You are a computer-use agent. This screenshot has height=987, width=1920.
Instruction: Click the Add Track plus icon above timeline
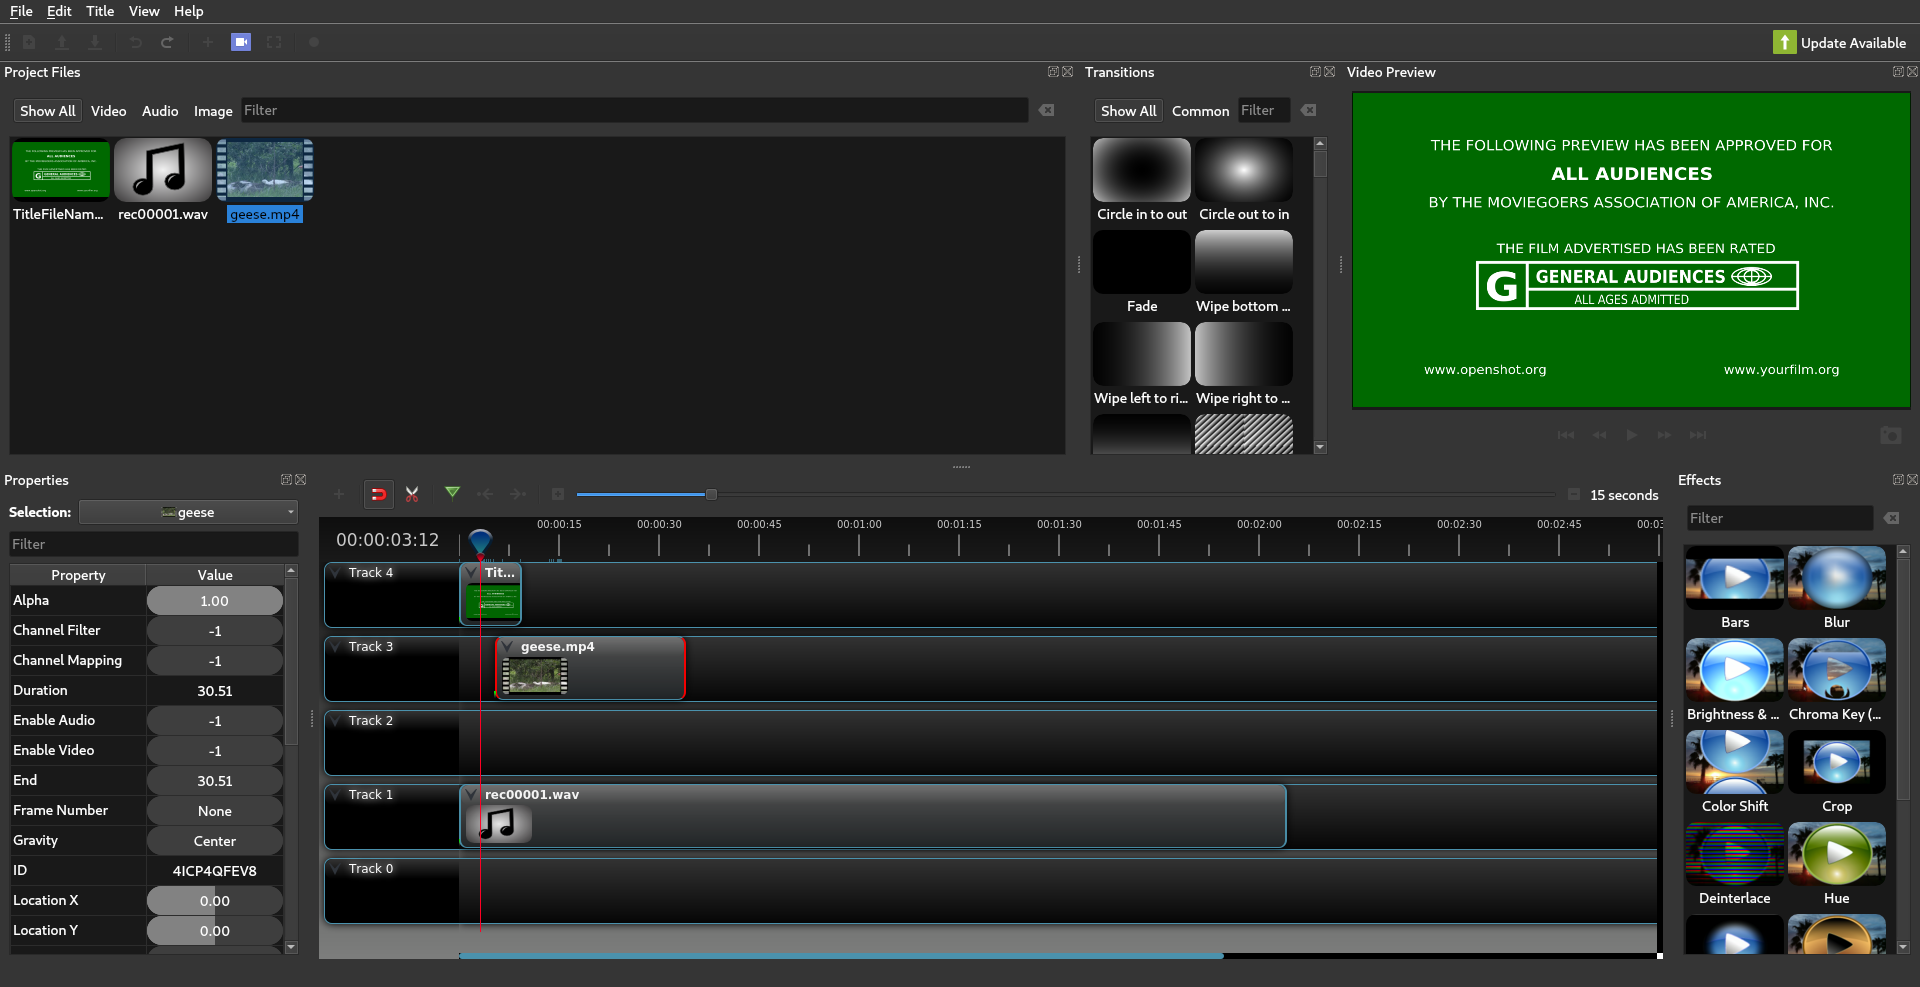[x=339, y=494]
